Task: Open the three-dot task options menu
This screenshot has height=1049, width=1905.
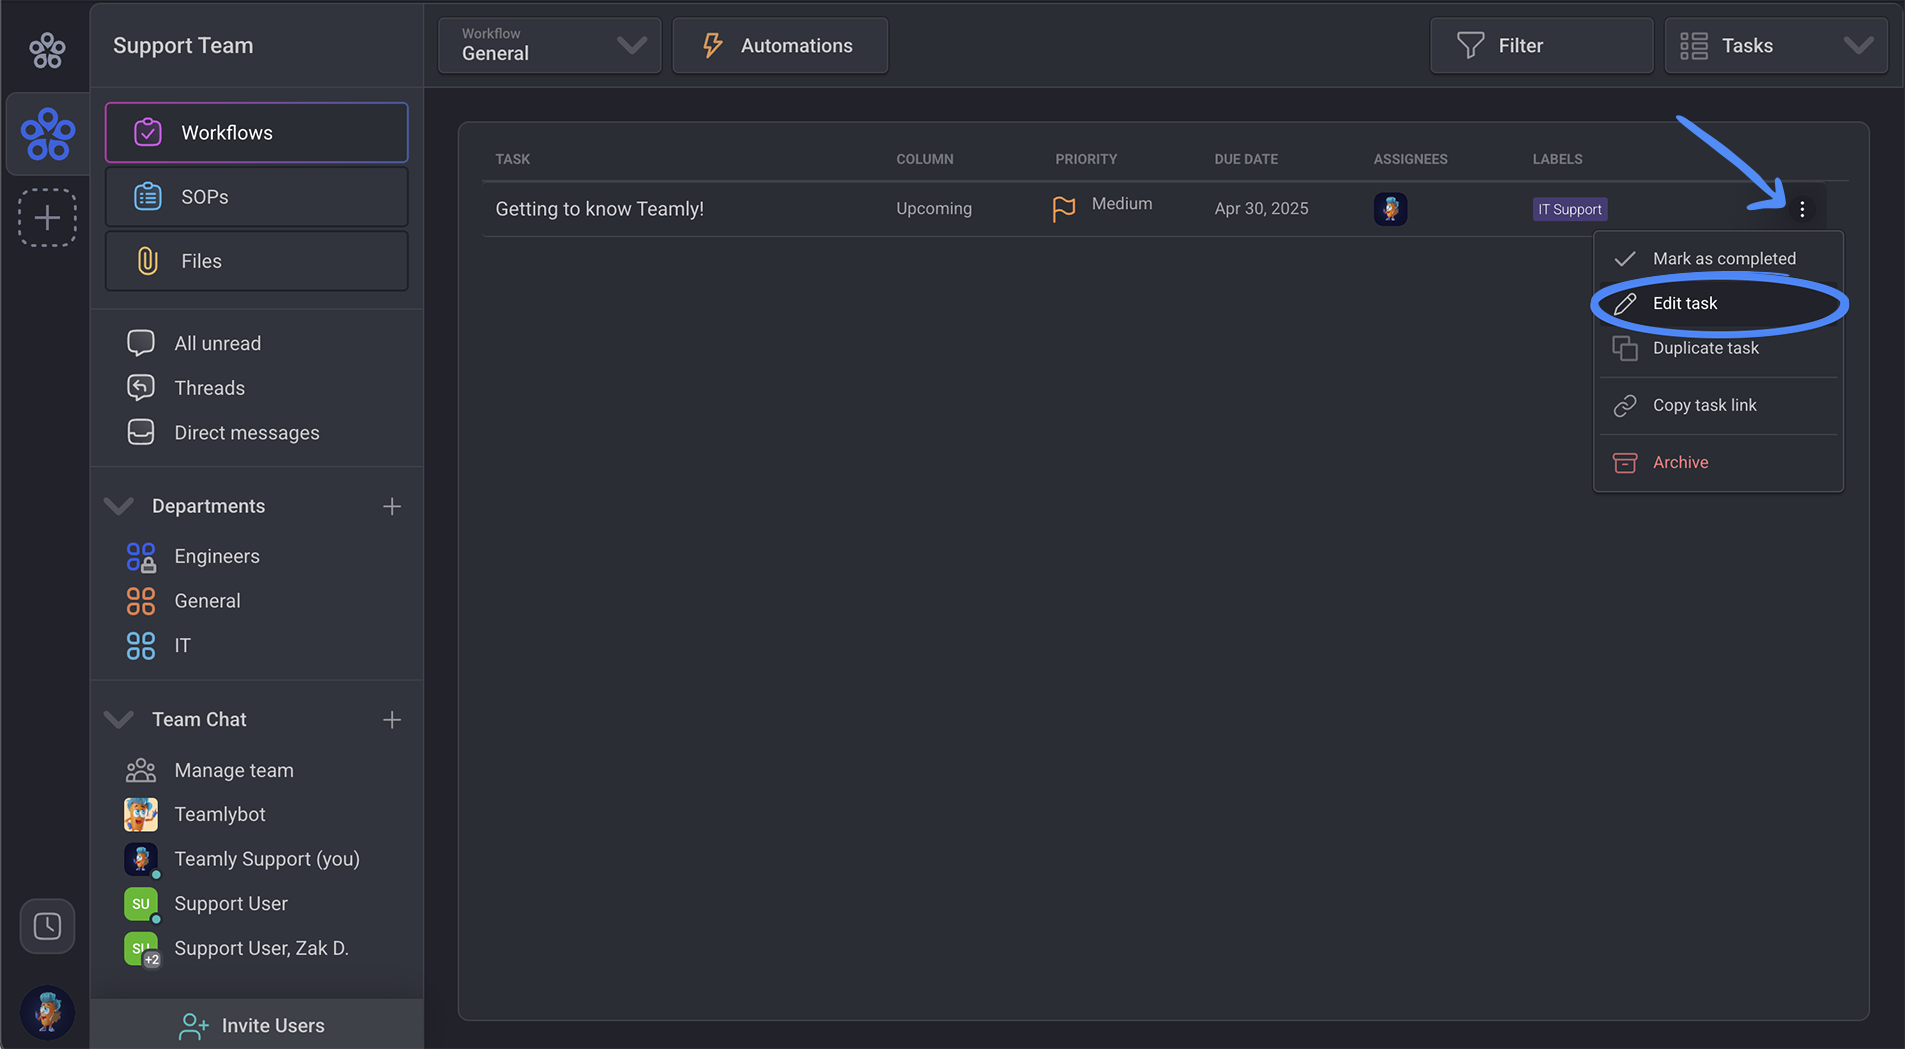Action: tap(1802, 209)
